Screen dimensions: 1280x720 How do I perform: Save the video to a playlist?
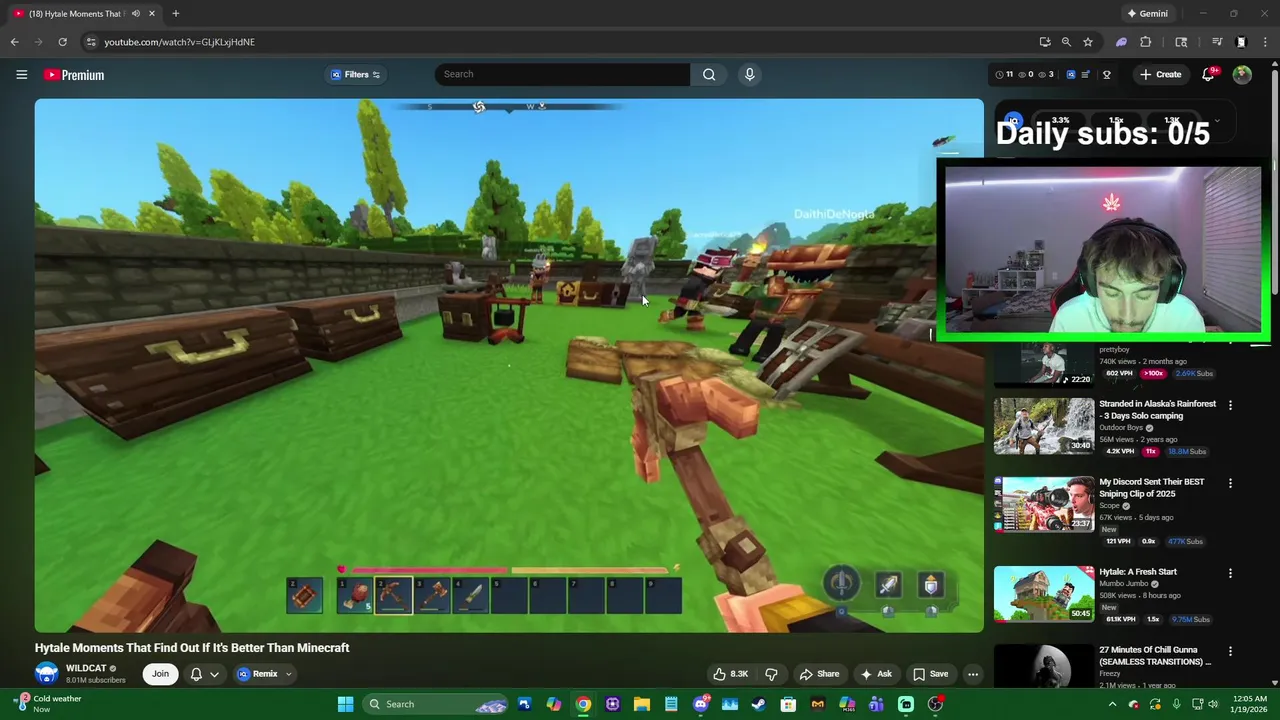tap(930, 674)
